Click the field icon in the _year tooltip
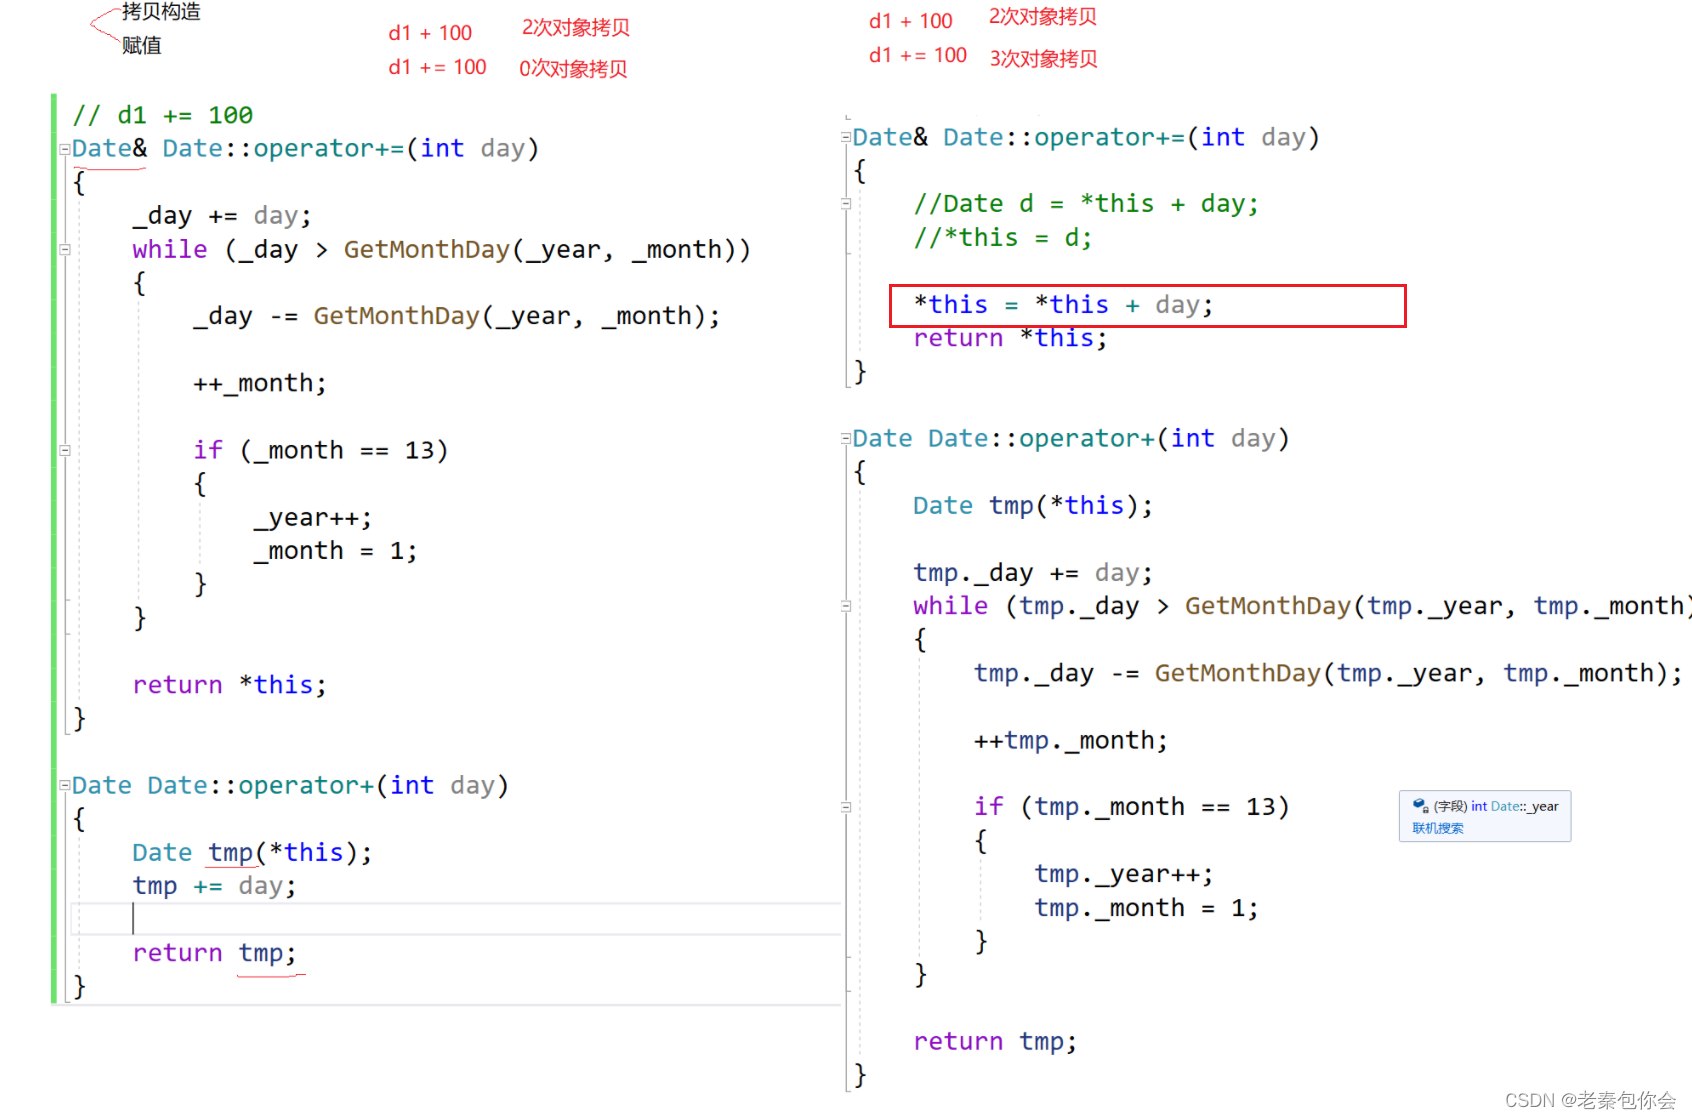Viewport: 1692px width, 1119px height. click(x=1420, y=806)
